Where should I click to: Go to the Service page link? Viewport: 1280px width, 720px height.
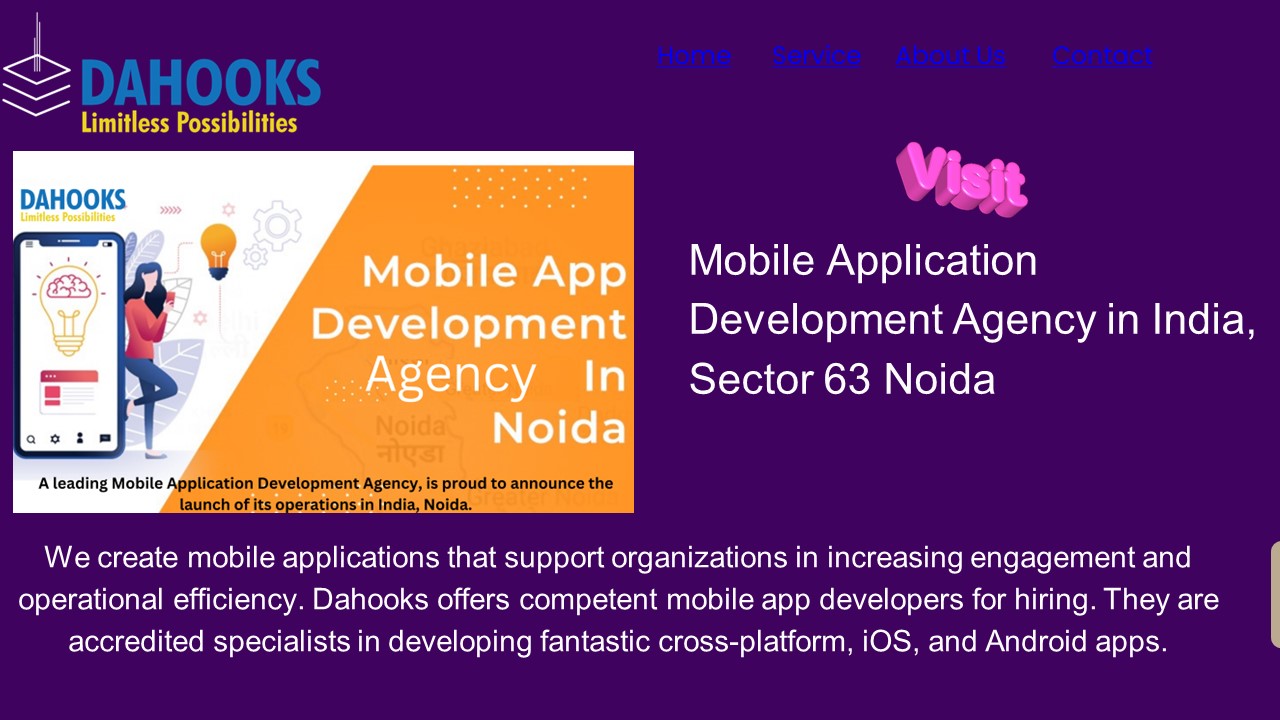[816, 56]
